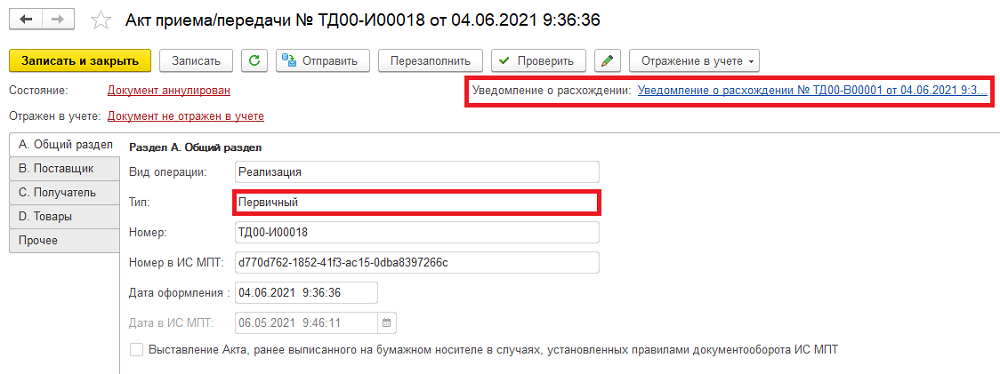Screen dimensions: 1000x374
Task: Click Раздел А. Общий раздел heading
Action: [195, 147]
